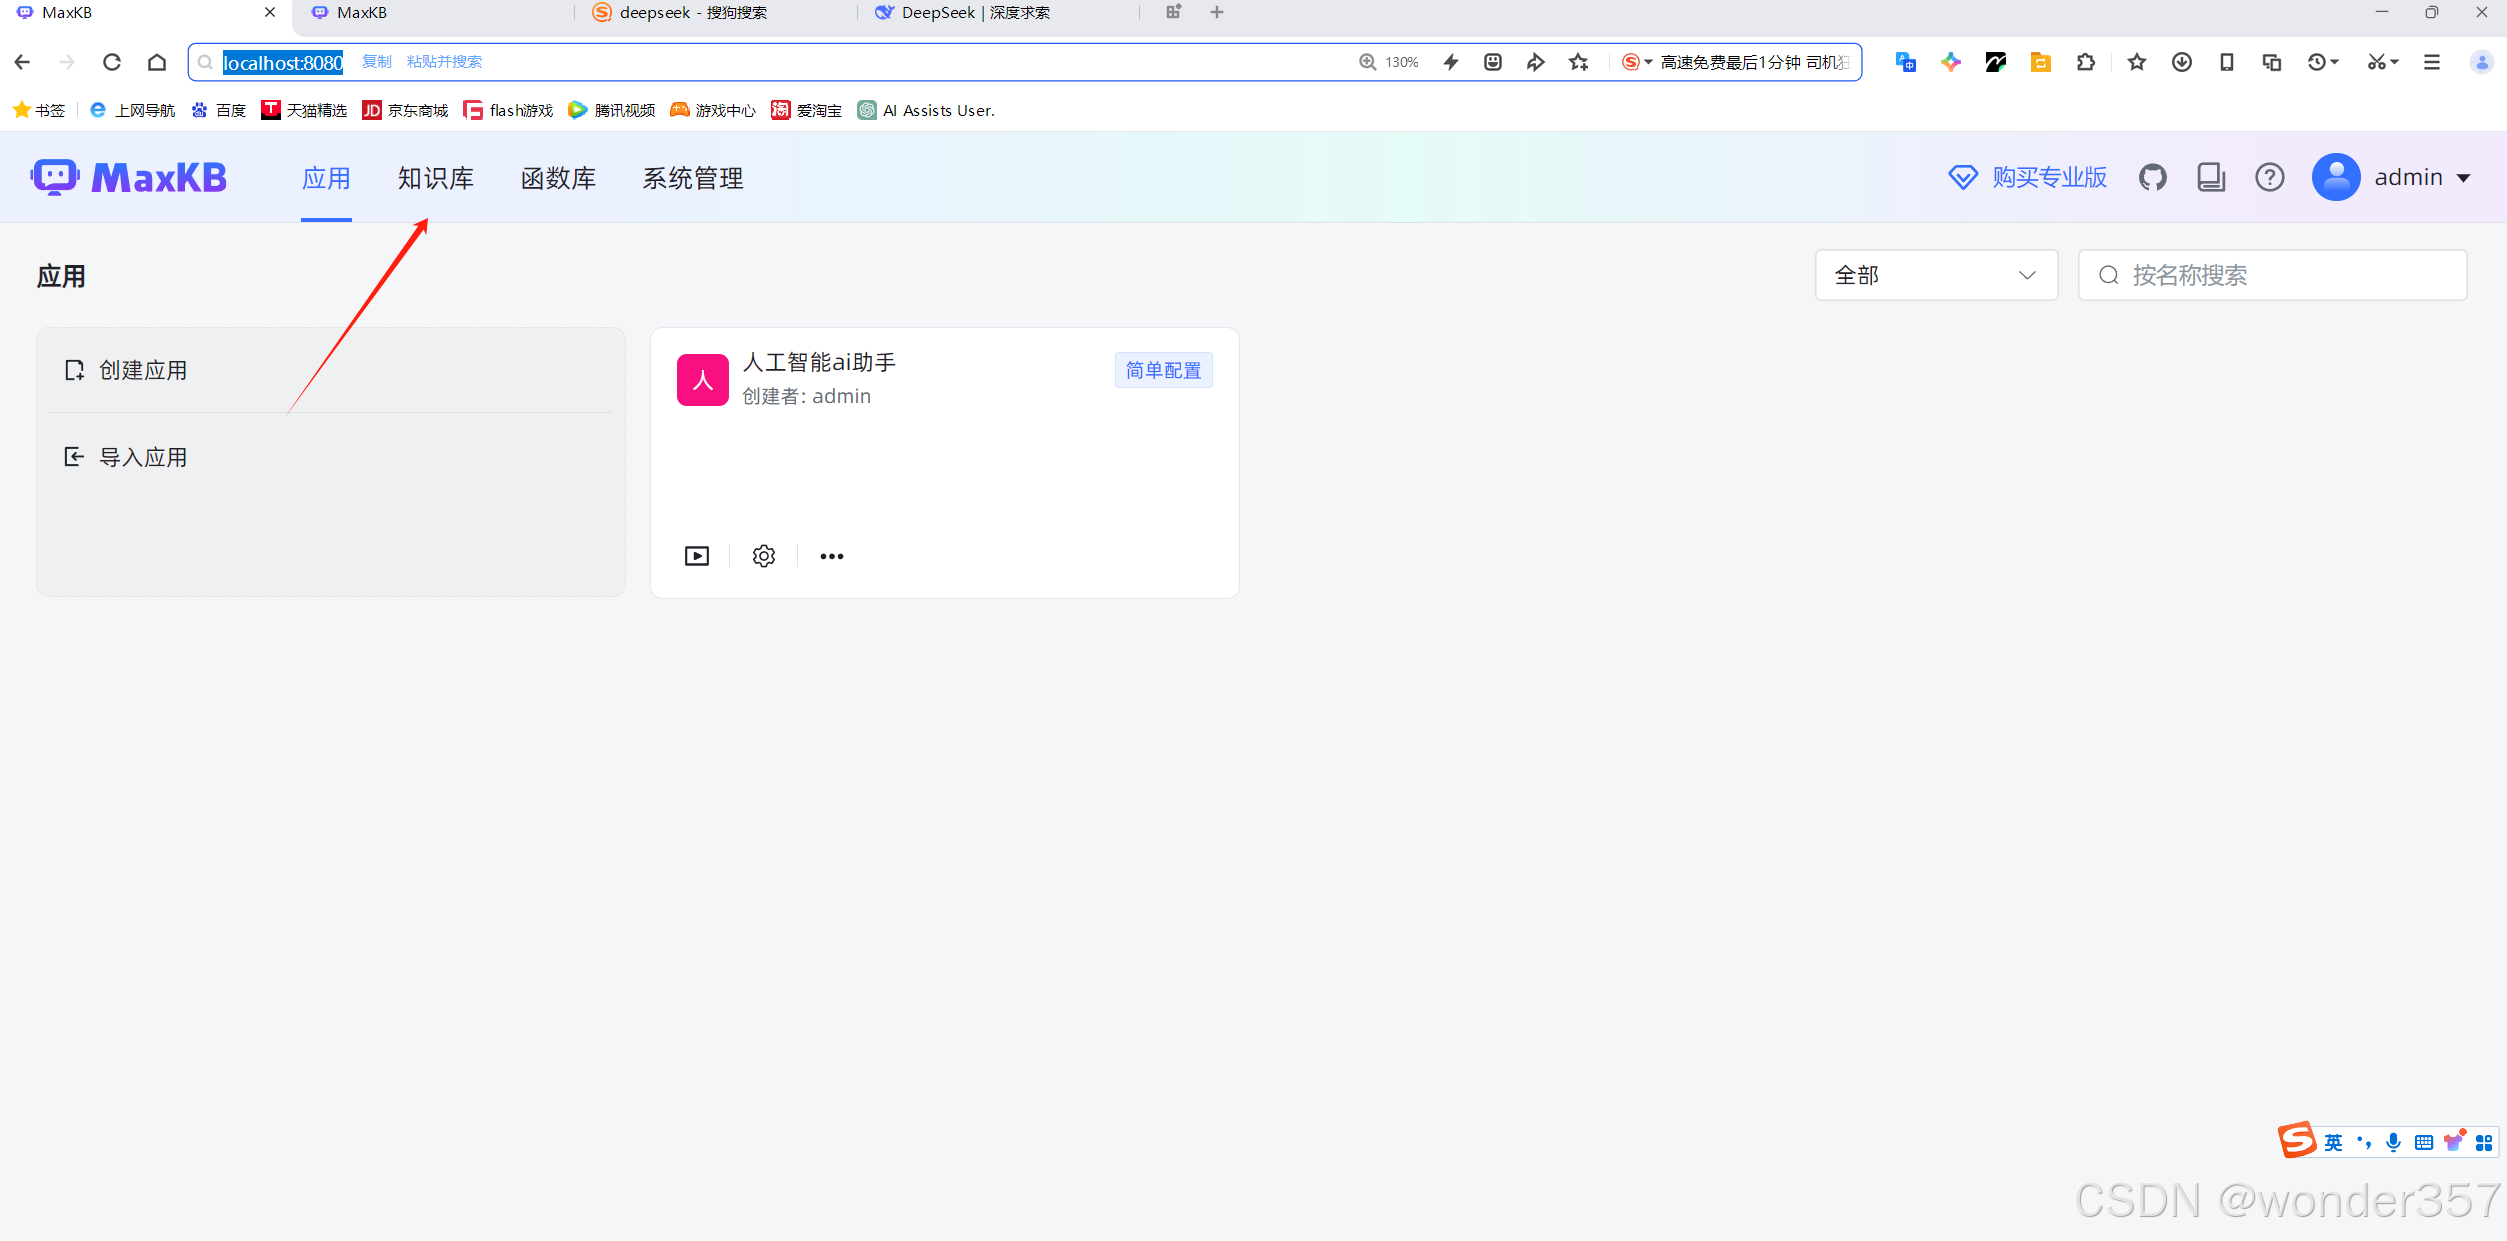
Task: Click the 购买专业版 link
Action: click(2046, 177)
